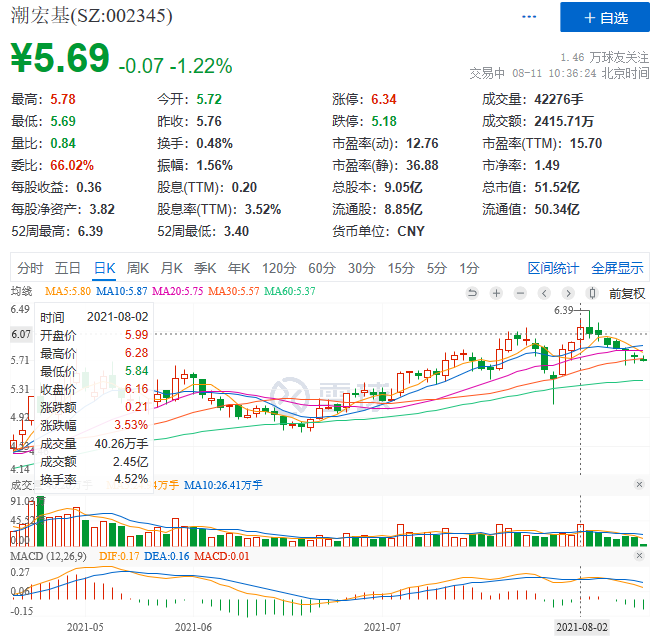Click the three-dot more options icon
The image size is (654, 640).
(529, 17)
